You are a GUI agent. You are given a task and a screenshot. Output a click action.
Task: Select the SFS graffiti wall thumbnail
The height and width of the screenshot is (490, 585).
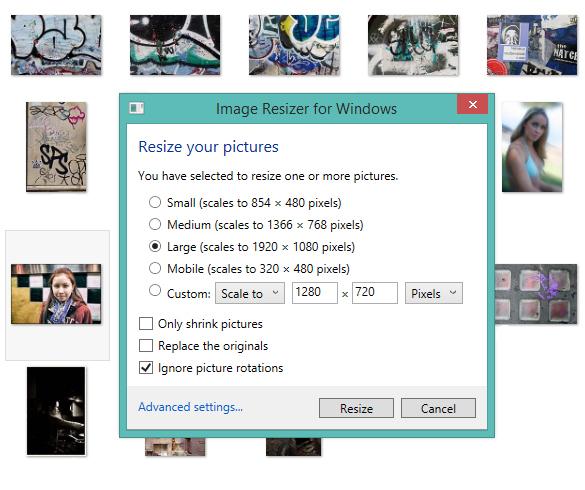(56, 147)
